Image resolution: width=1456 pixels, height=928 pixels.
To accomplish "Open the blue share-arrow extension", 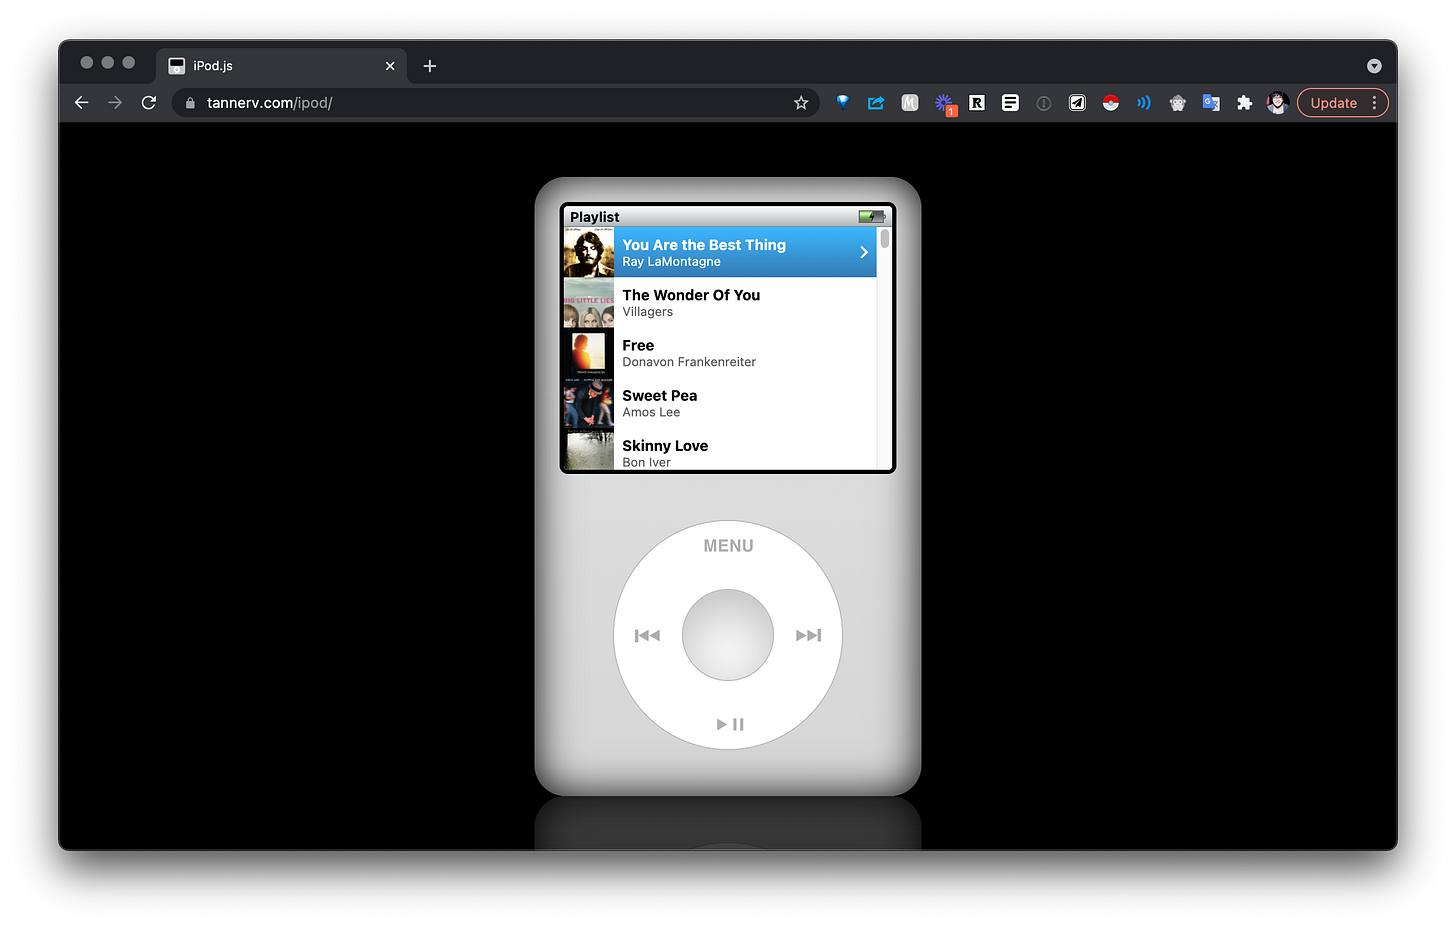I will (x=876, y=102).
